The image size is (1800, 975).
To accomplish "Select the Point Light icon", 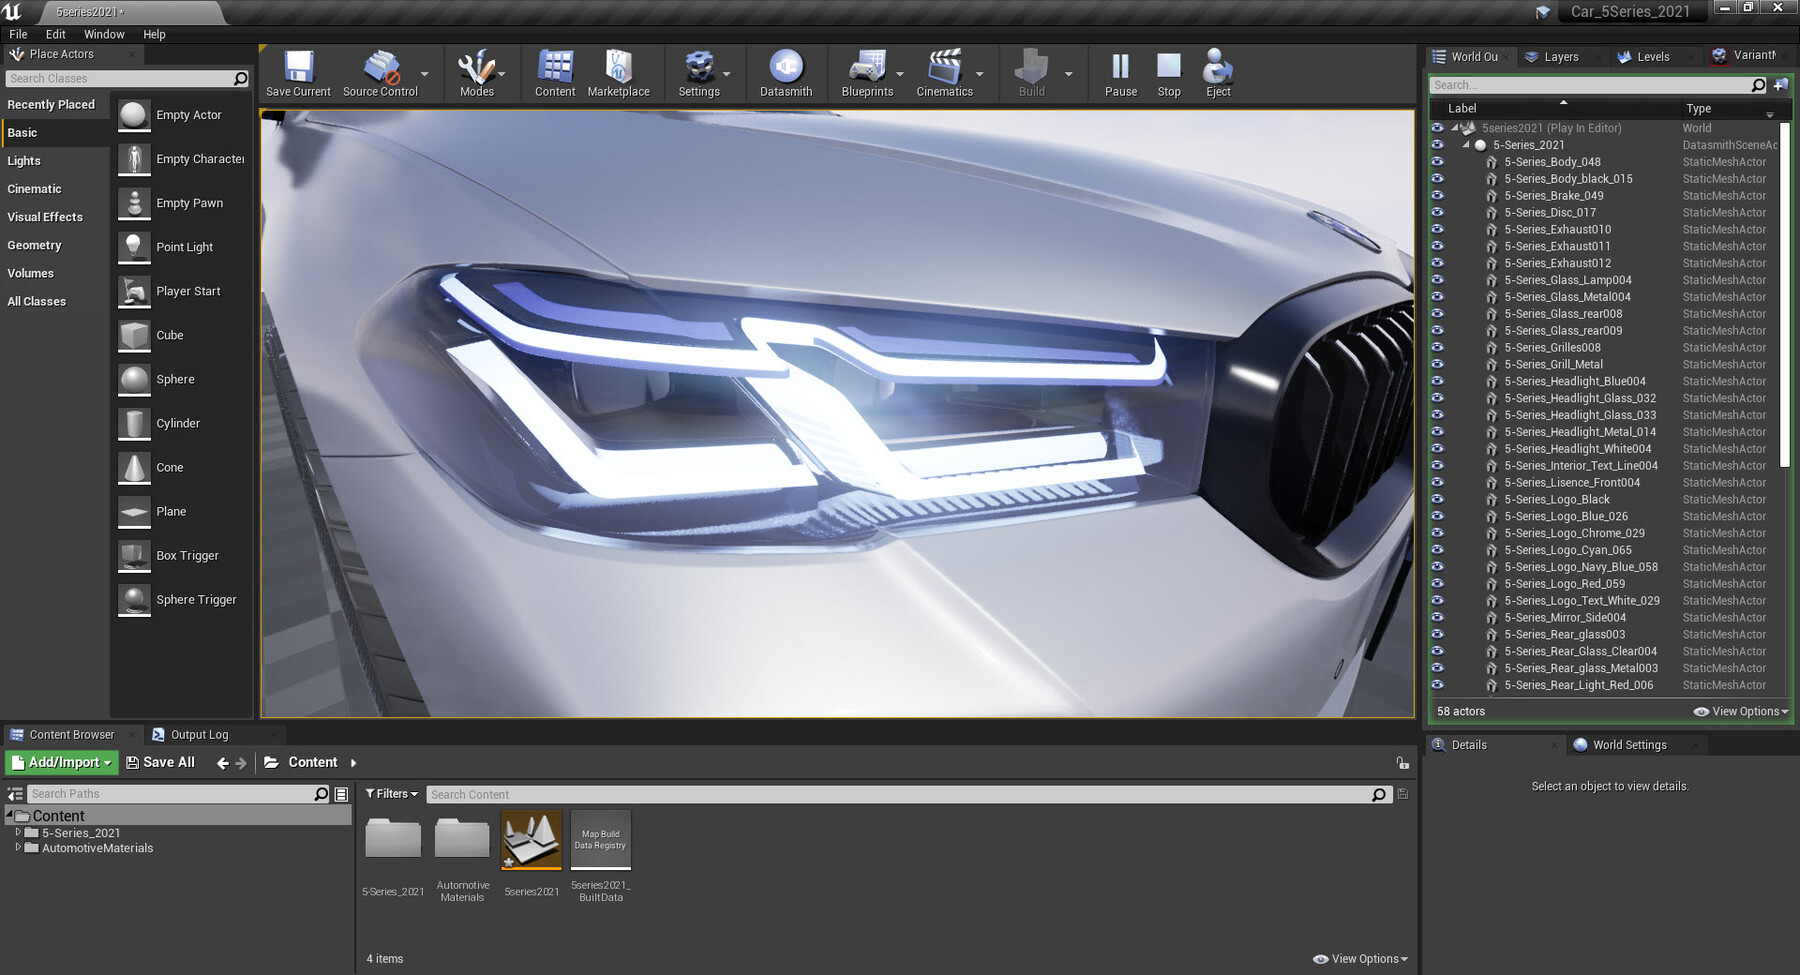I will tap(134, 247).
